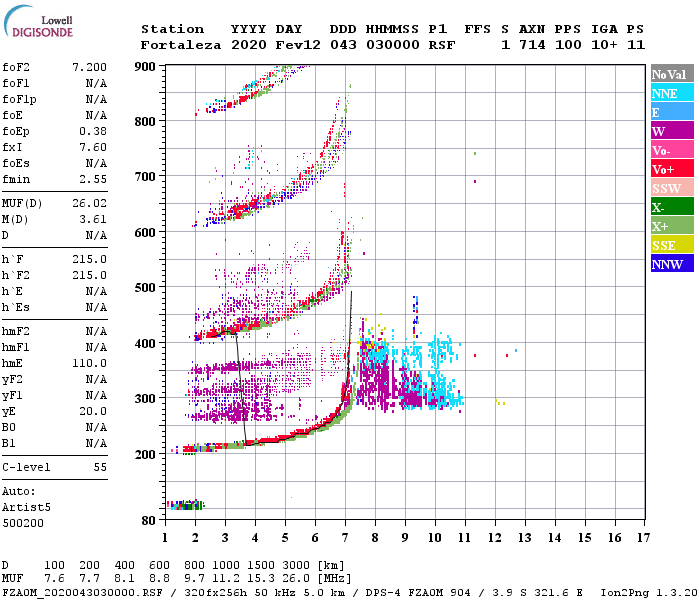Click the 200 km height axis label
The image size is (700, 600).
click(x=145, y=454)
